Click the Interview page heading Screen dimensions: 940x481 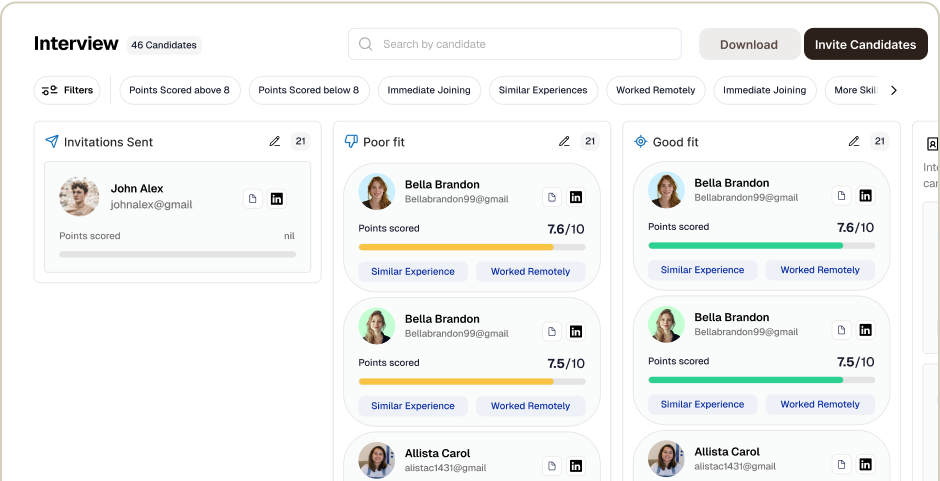[x=76, y=43]
